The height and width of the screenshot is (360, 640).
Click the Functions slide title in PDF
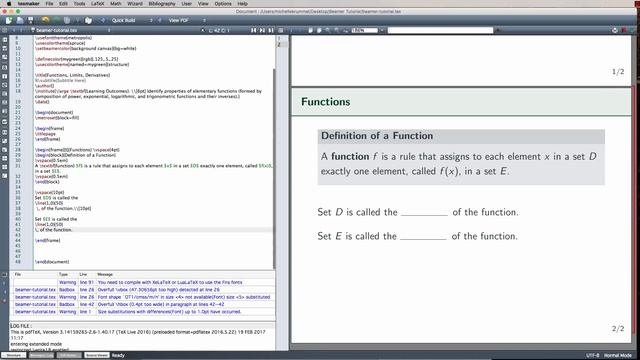coord(326,102)
